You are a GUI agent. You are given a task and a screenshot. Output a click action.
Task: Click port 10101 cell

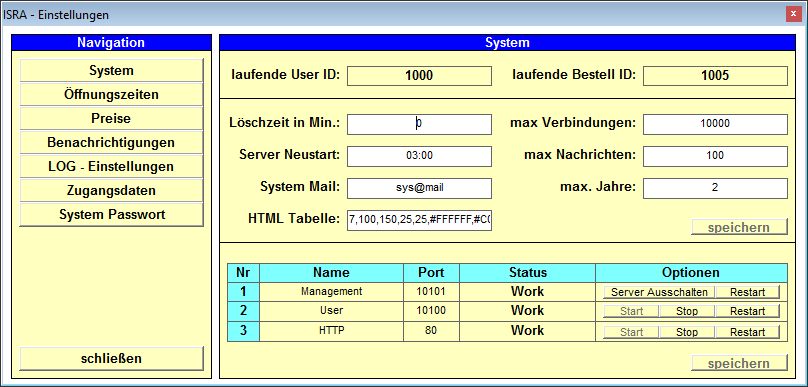click(x=431, y=292)
